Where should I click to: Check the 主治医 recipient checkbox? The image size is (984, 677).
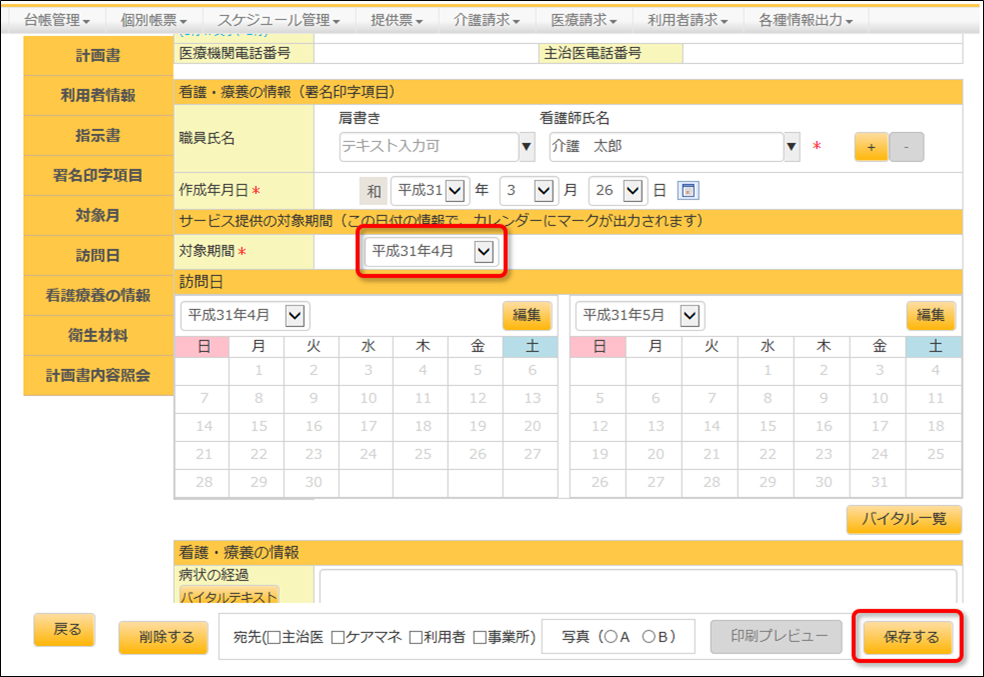tap(274, 637)
